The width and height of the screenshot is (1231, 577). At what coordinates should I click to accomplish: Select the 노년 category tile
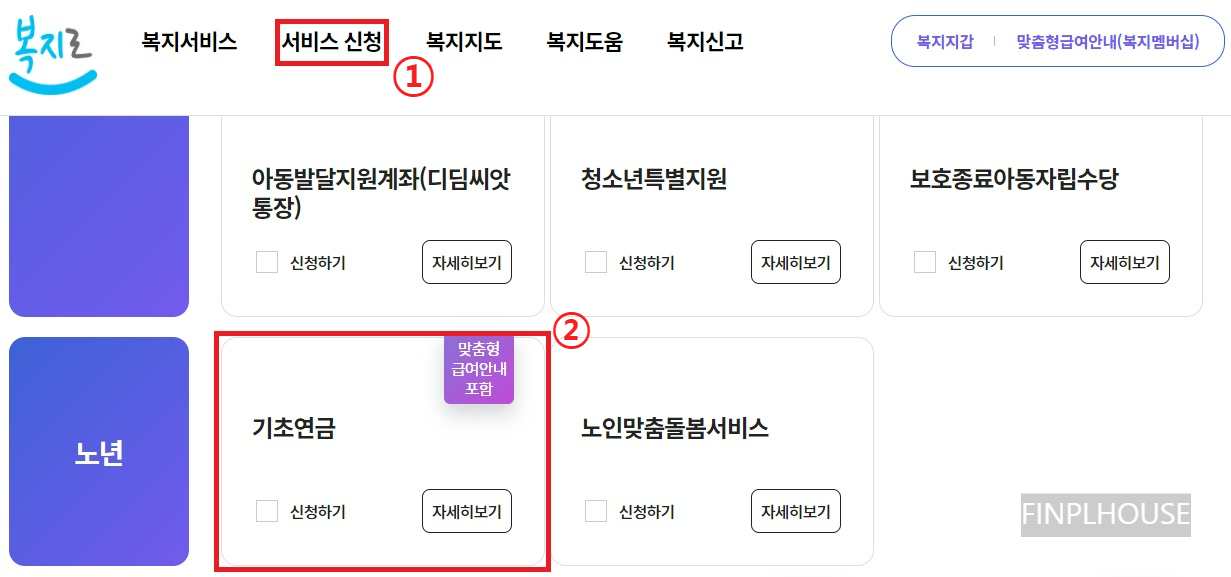(x=98, y=451)
